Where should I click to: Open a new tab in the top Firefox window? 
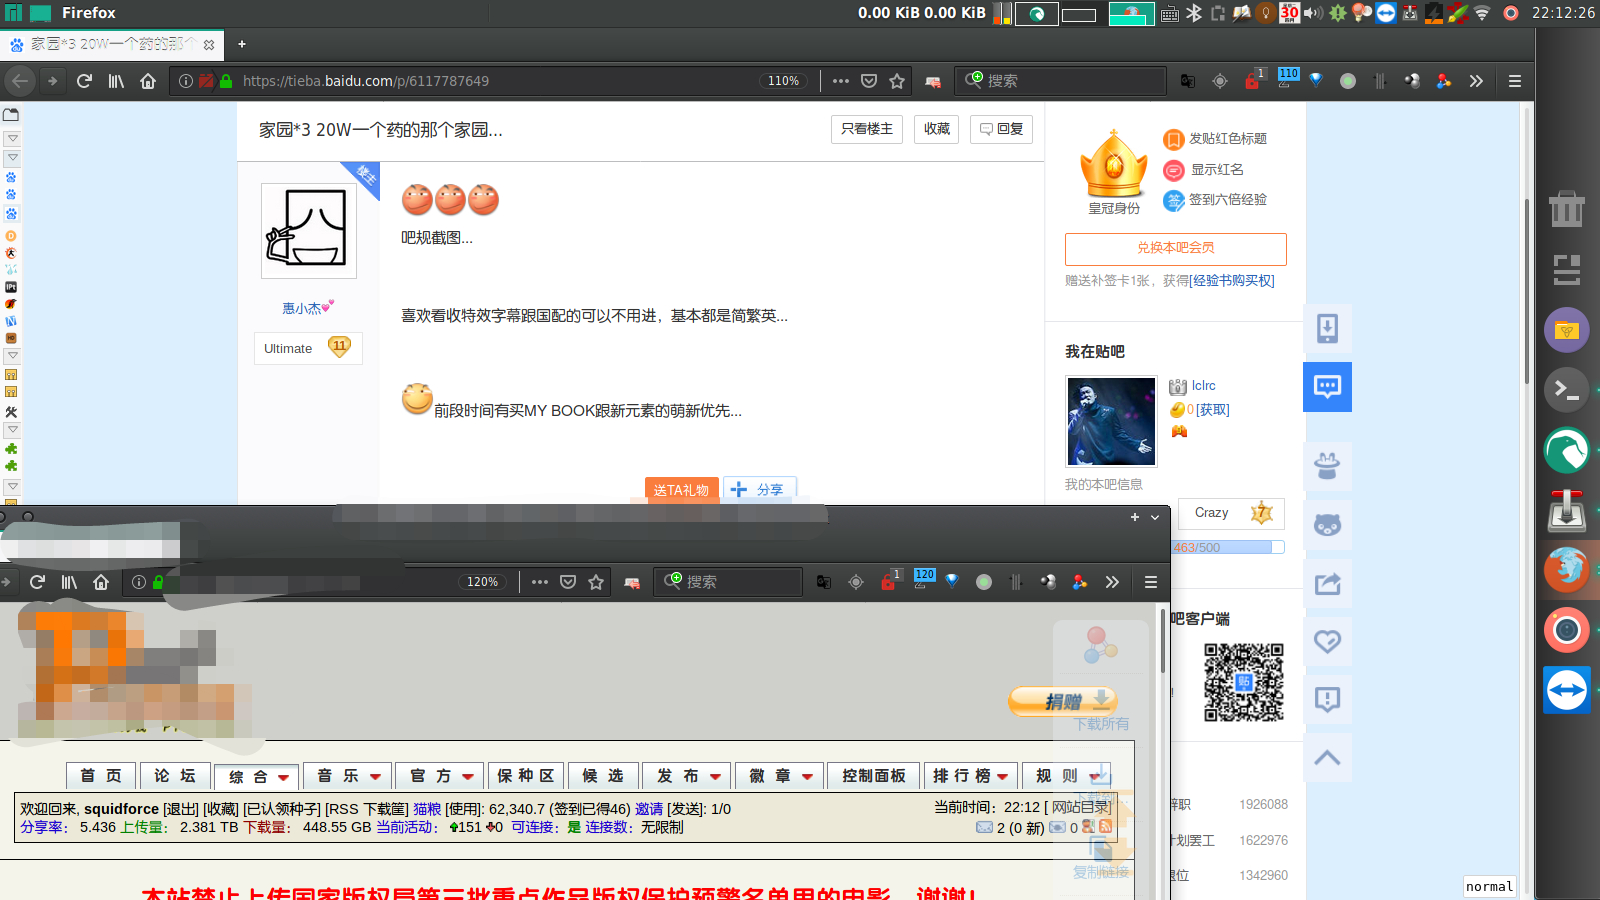point(242,44)
